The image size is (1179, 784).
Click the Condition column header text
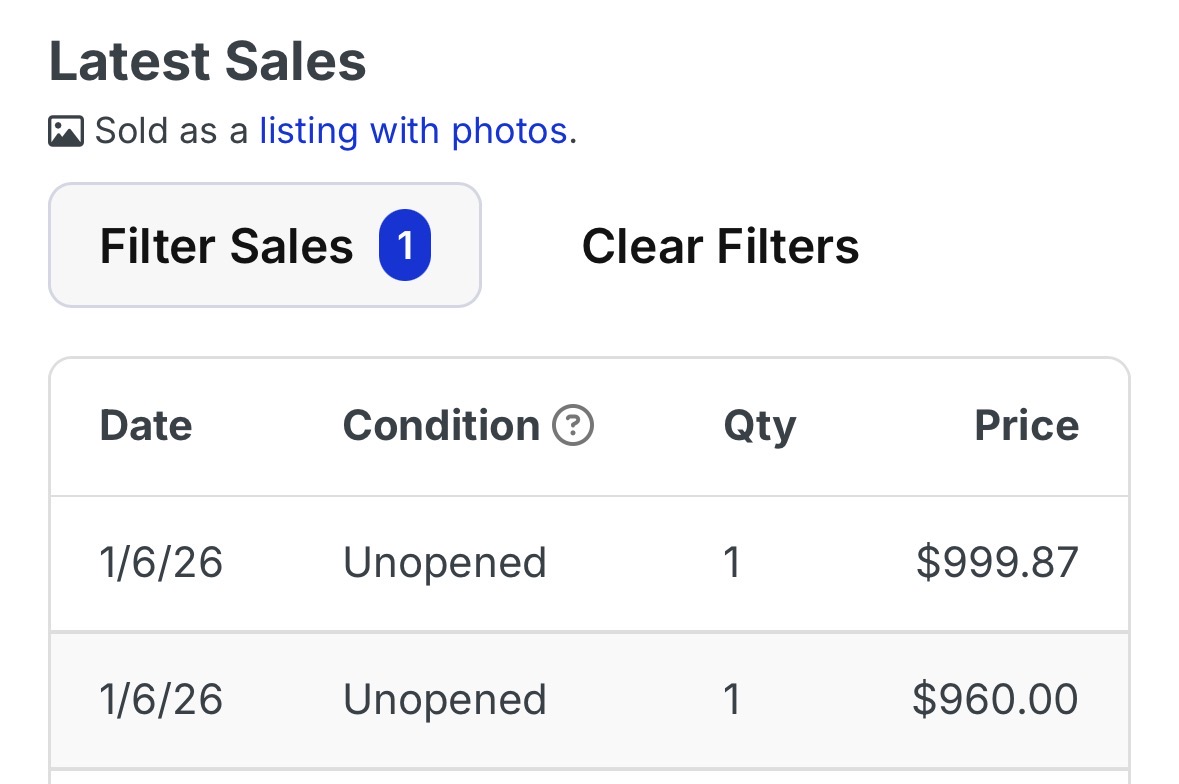[441, 427]
